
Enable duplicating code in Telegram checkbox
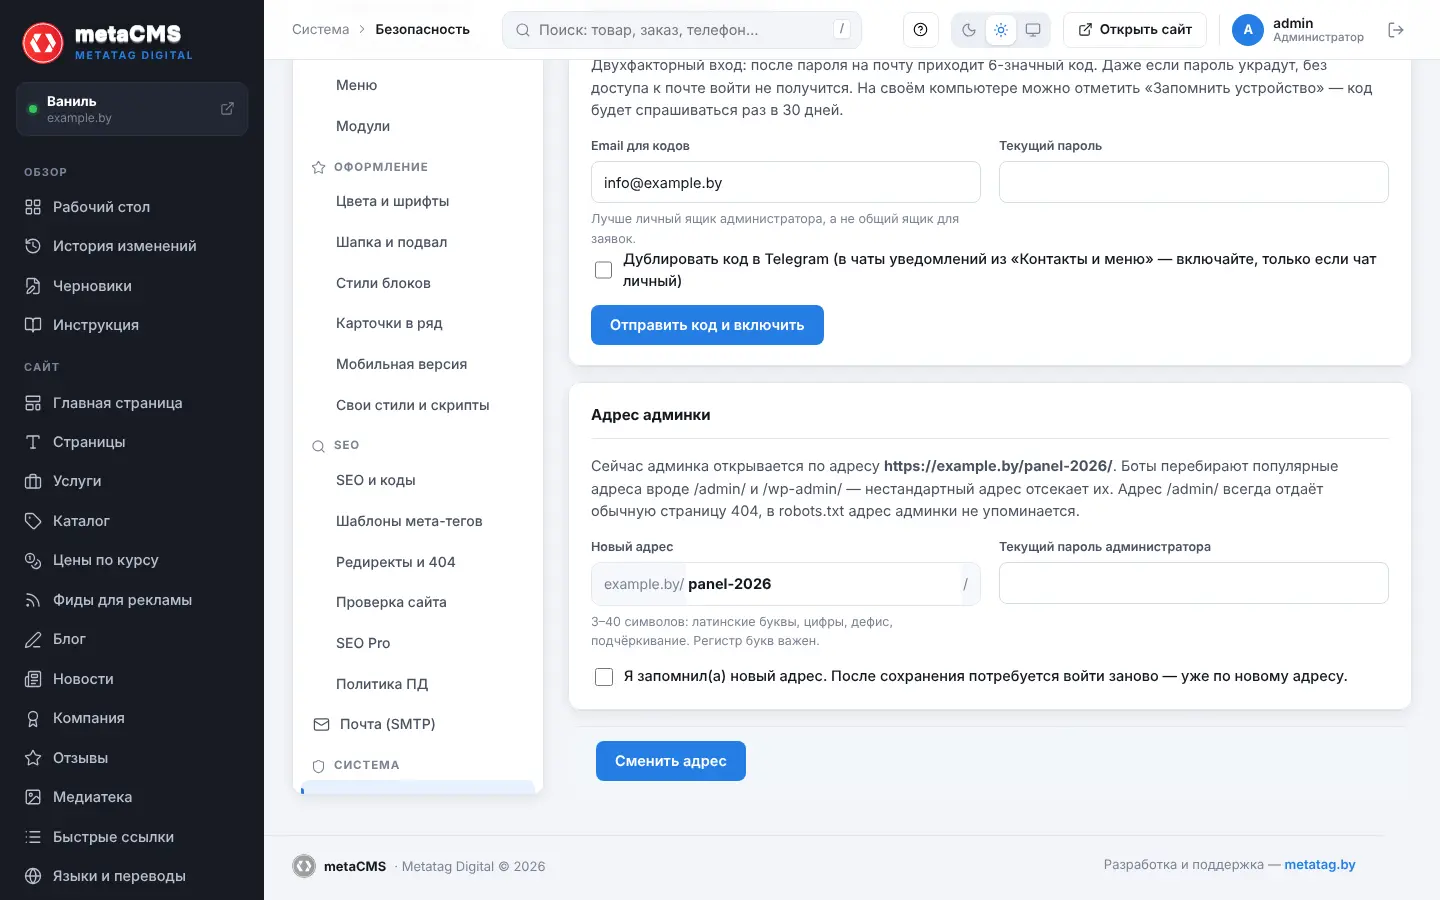tap(603, 270)
